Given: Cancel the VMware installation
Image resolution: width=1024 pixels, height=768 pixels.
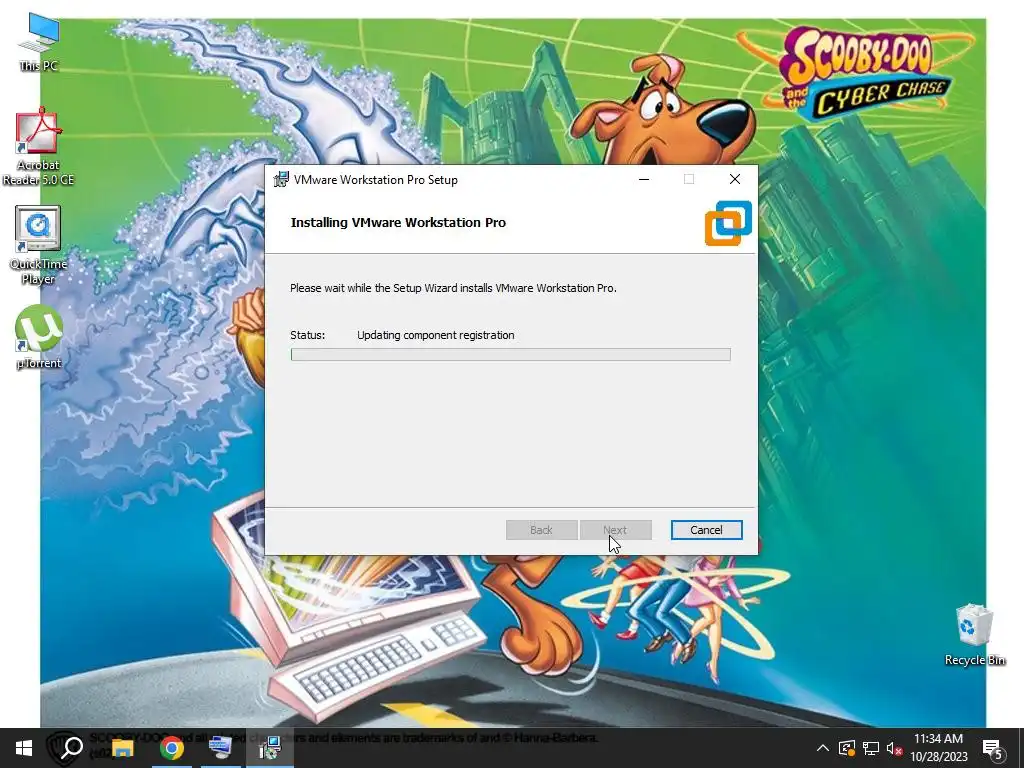Looking at the screenshot, I should coord(706,530).
